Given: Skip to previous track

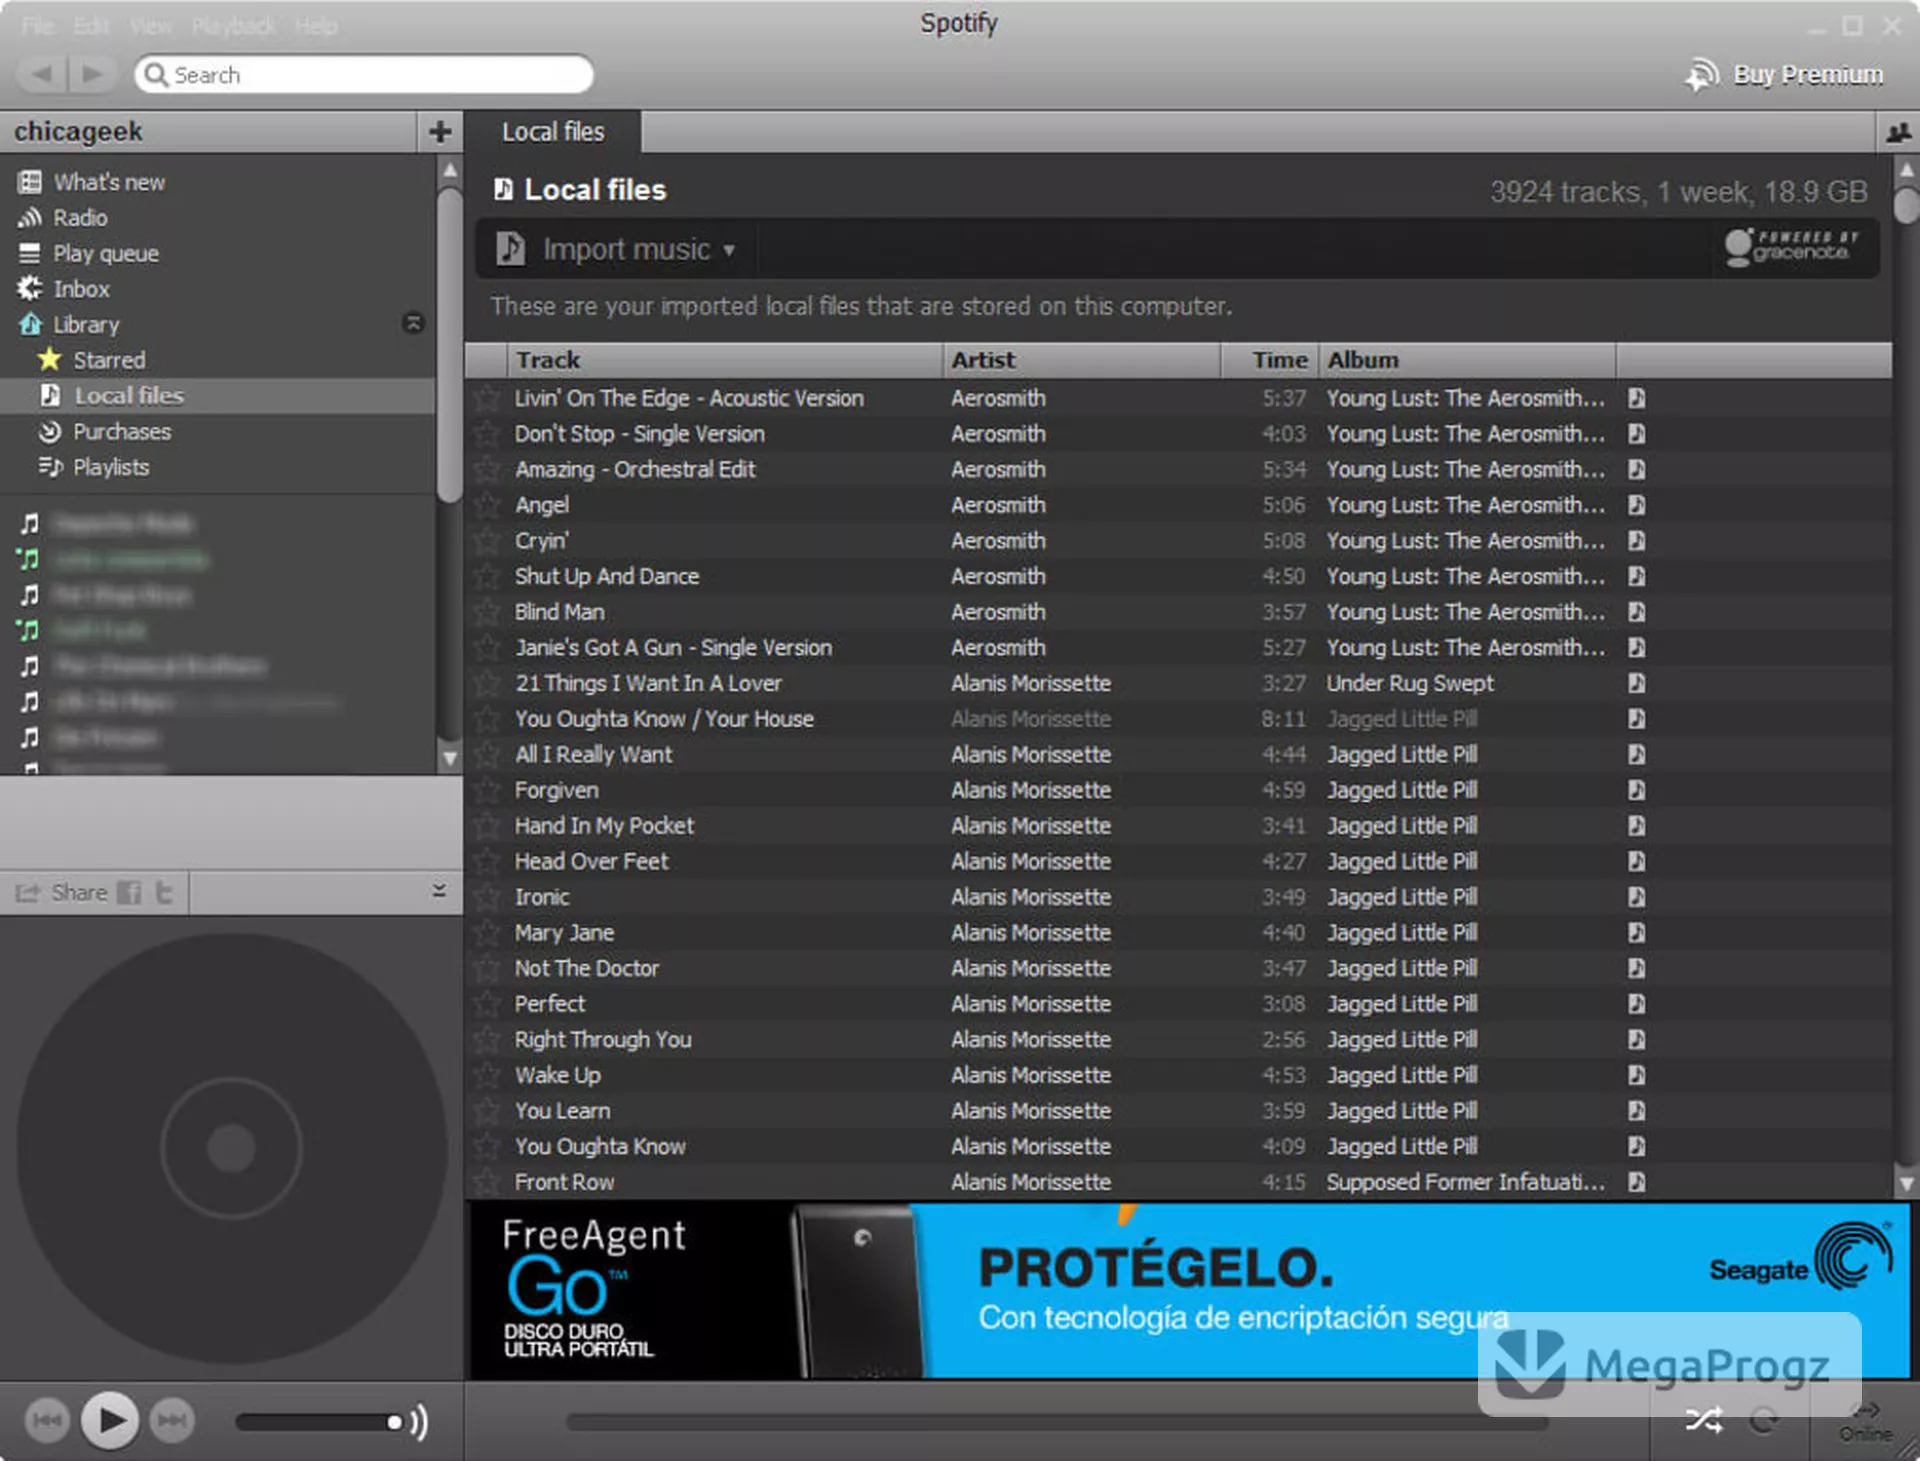Looking at the screenshot, I should coord(46,1420).
